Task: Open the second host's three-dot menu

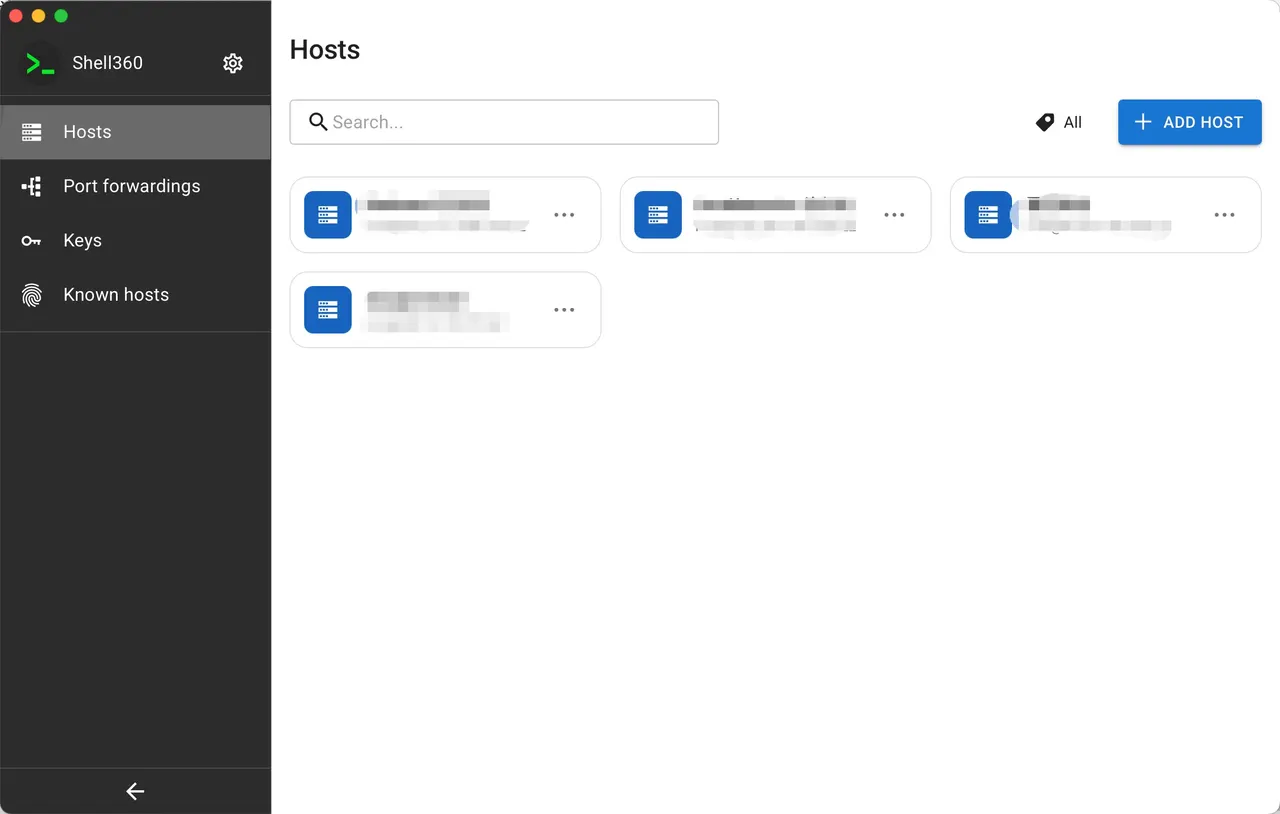Action: click(894, 215)
